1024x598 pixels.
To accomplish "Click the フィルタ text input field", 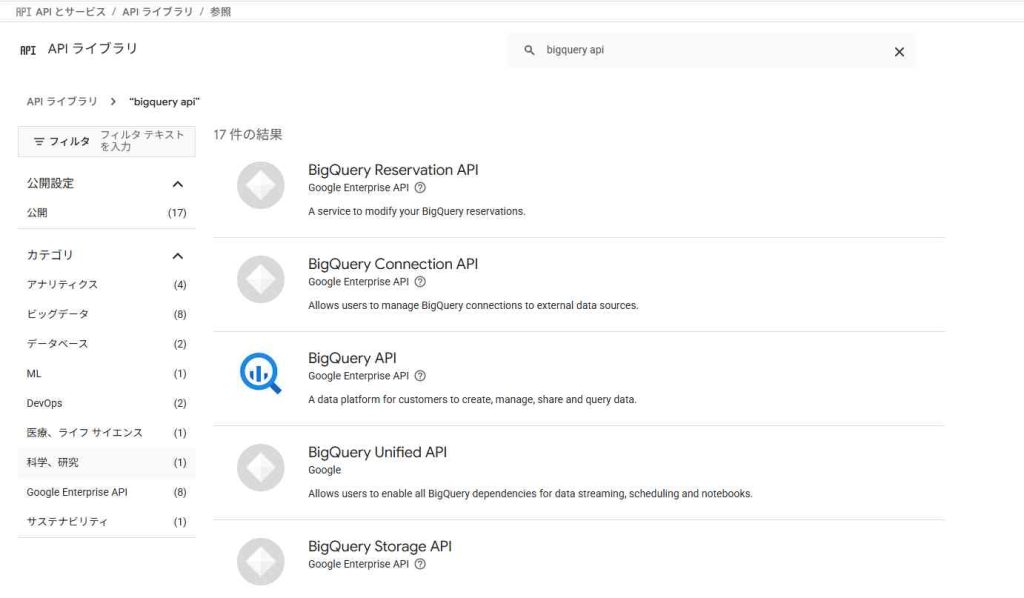I will pos(142,141).
